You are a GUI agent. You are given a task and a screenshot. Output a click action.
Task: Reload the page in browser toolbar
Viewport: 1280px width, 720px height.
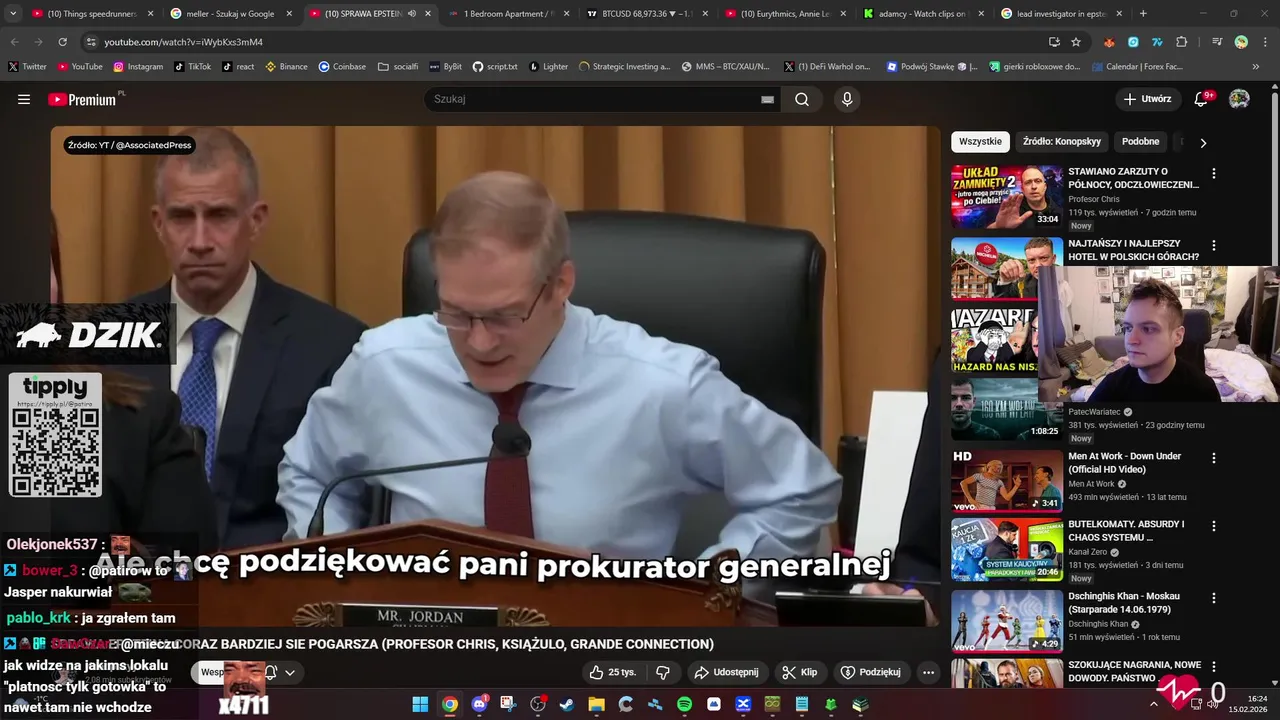click(x=63, y=42)
